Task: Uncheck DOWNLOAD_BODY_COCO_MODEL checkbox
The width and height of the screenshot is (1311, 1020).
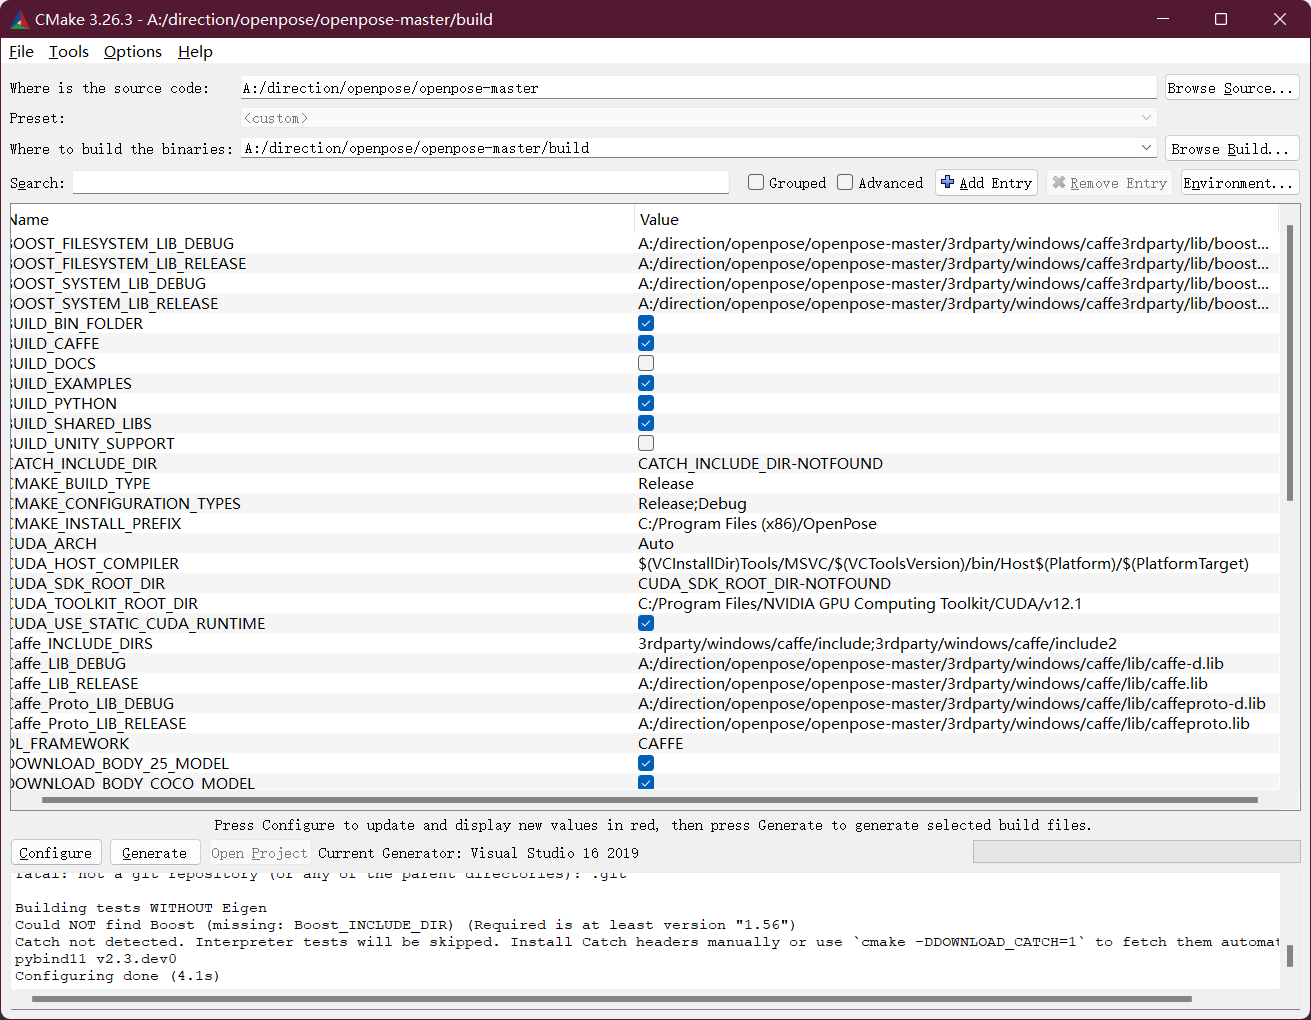Action: 646,783
